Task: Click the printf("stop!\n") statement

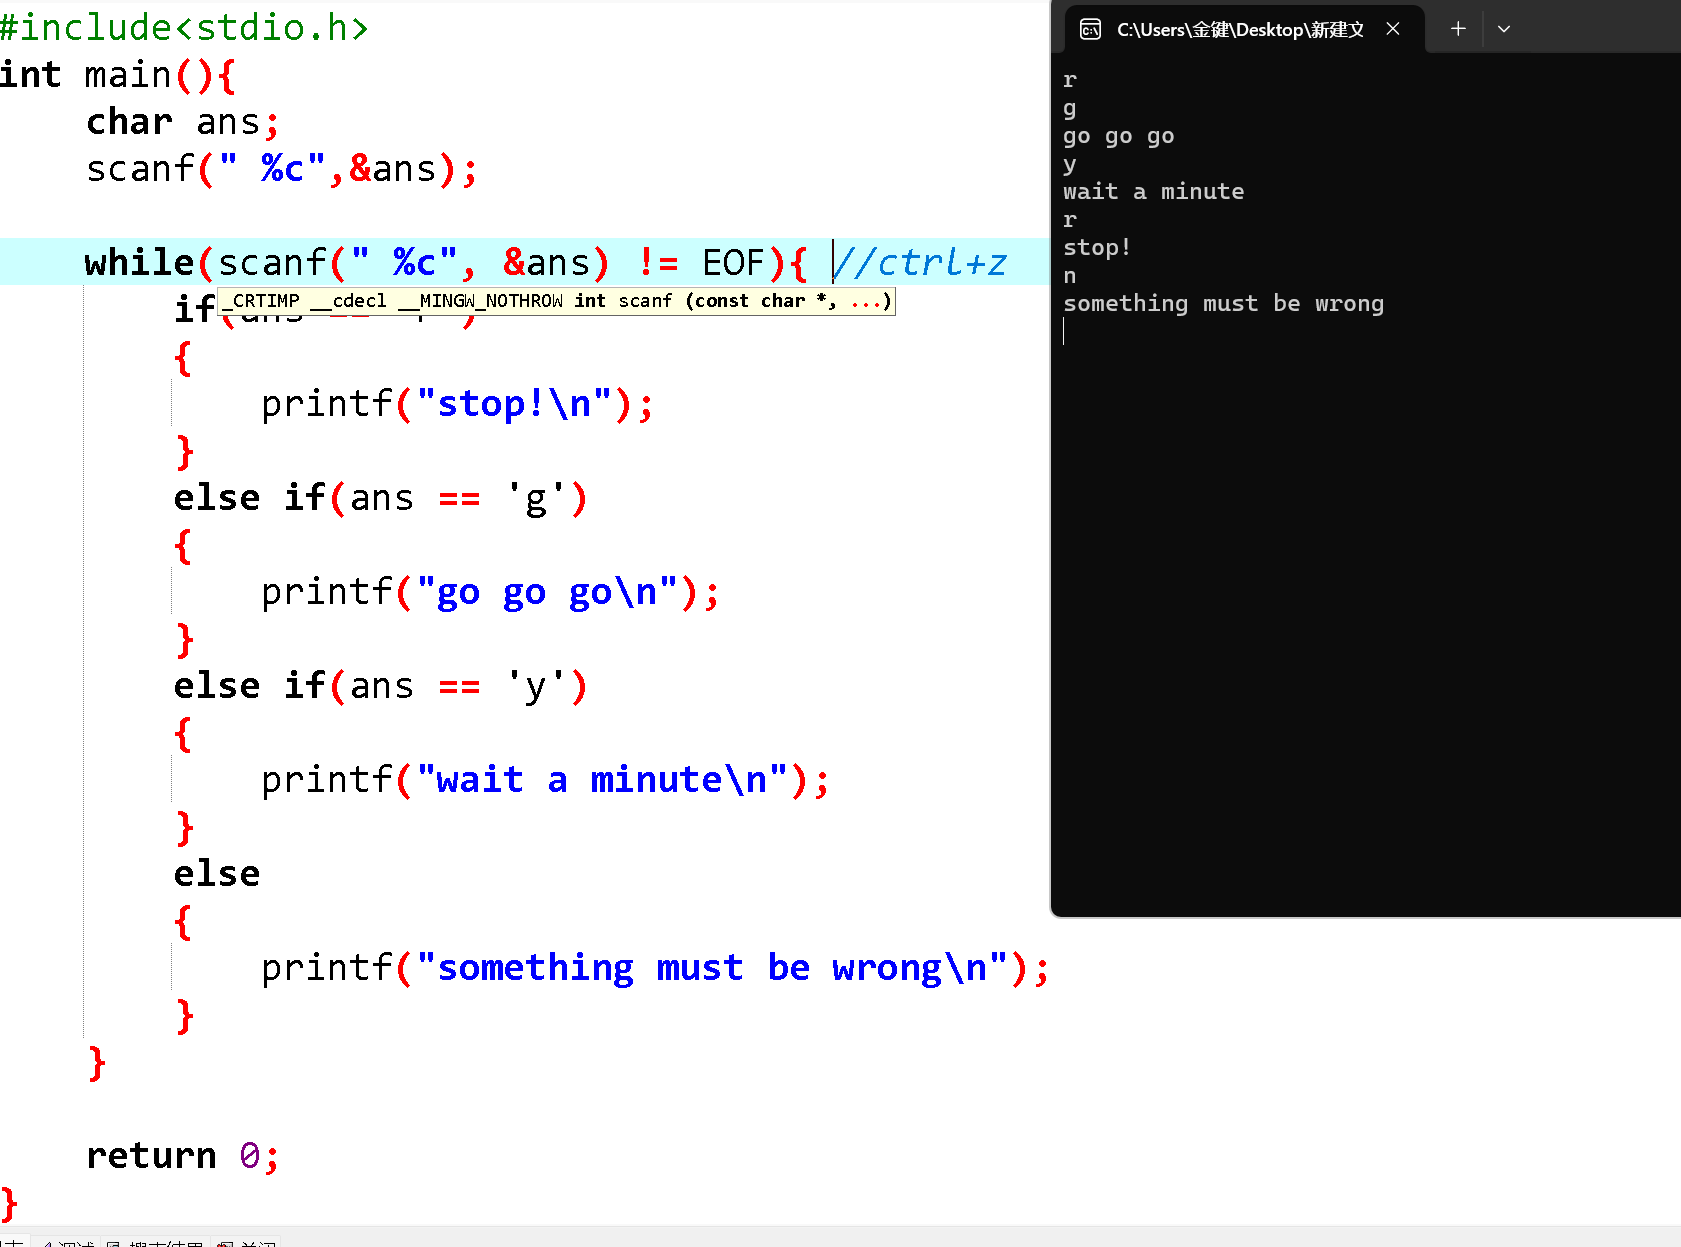Action: click(x=457, y=404)
